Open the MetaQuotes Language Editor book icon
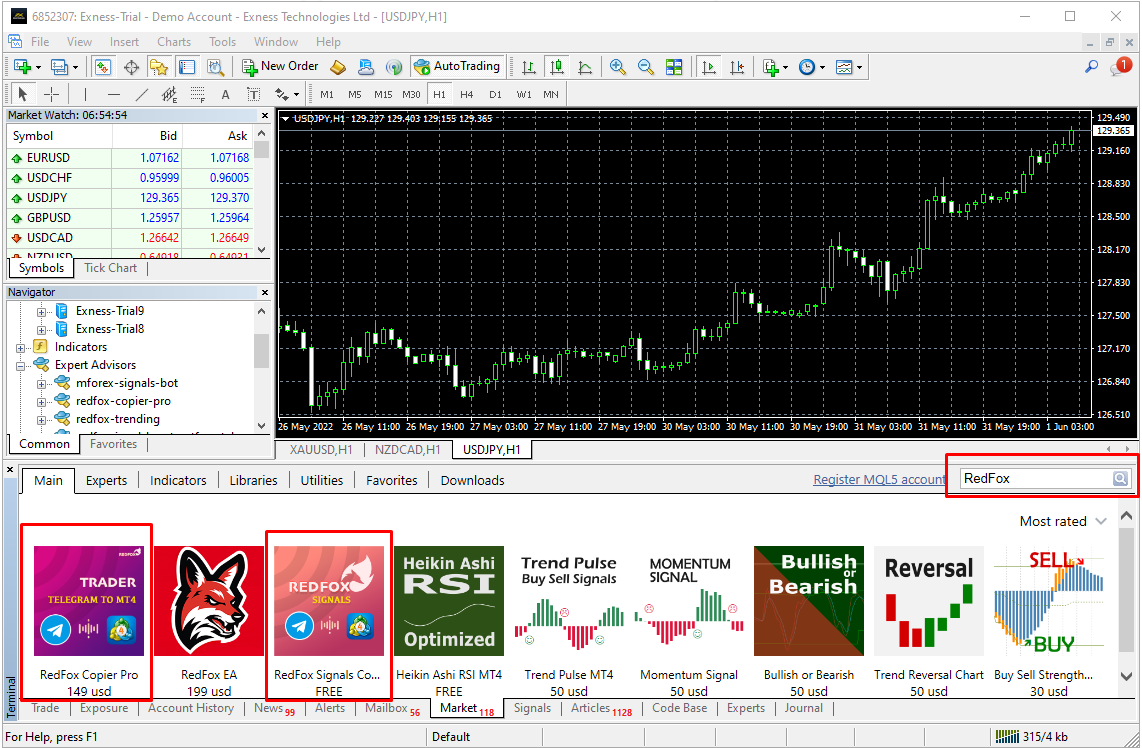Screen dimensions: 1142x748 (338, 67)
